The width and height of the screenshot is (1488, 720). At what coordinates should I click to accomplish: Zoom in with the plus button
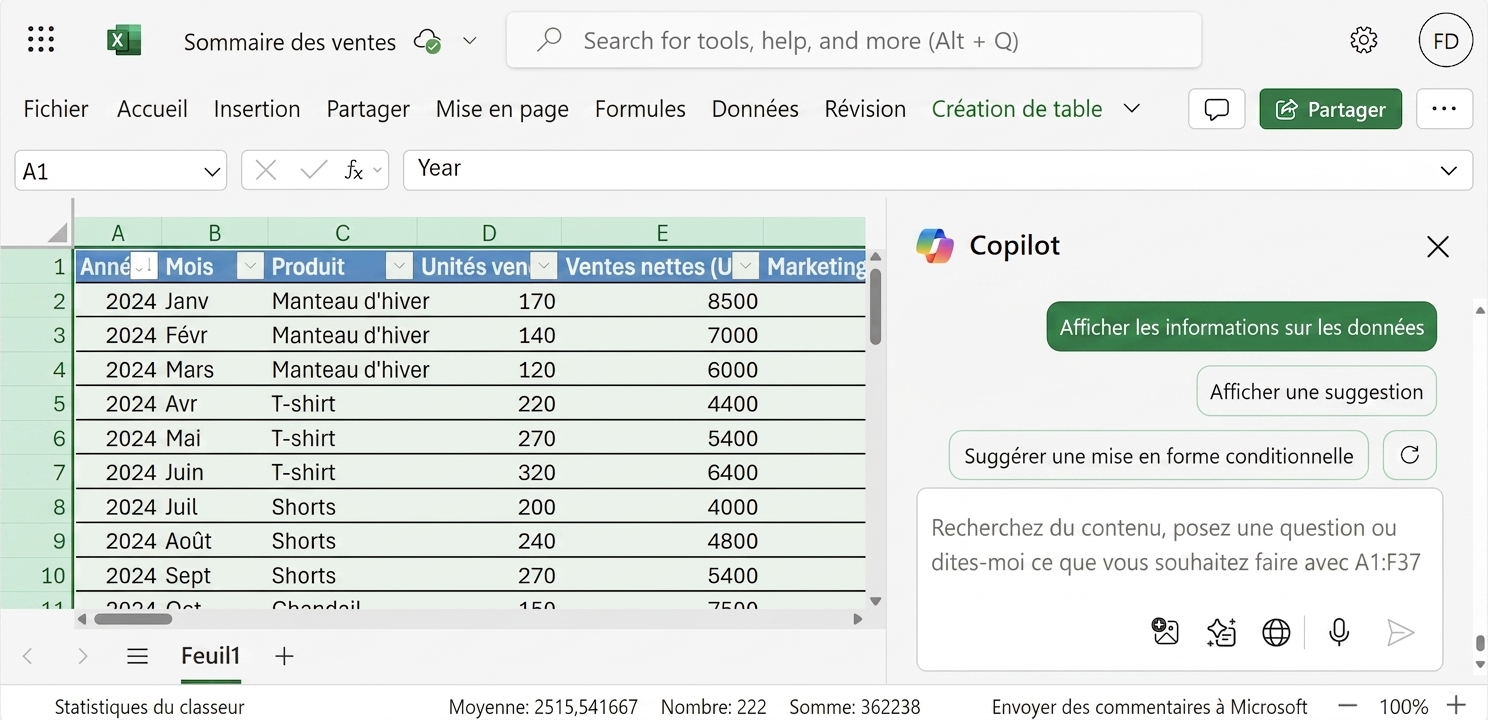[x=1457, y=706]
